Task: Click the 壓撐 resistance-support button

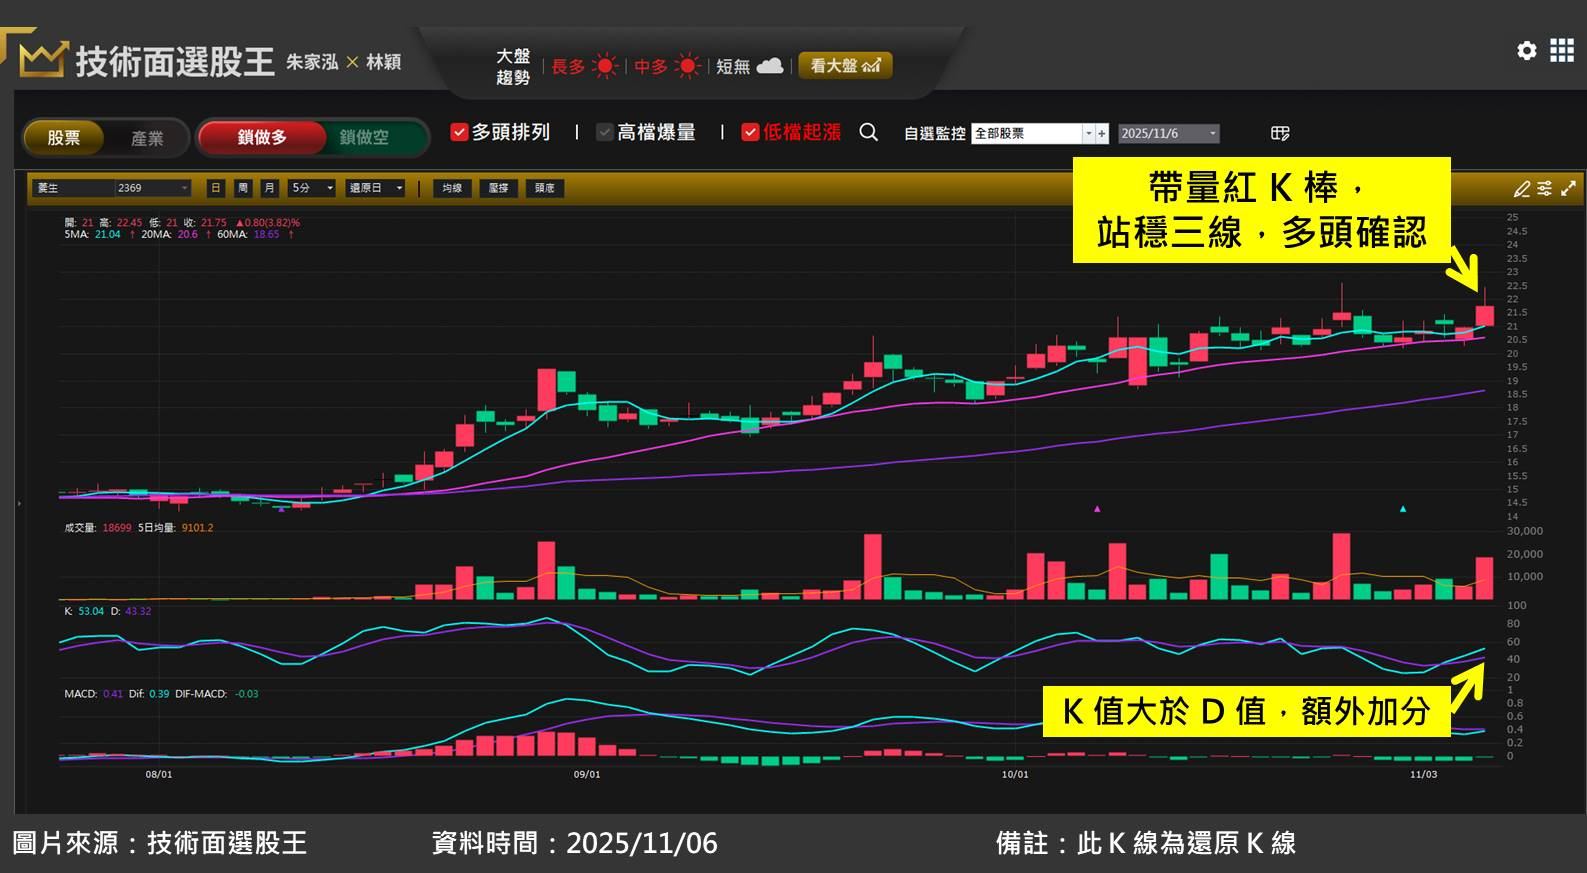Action: coord(498,188)
